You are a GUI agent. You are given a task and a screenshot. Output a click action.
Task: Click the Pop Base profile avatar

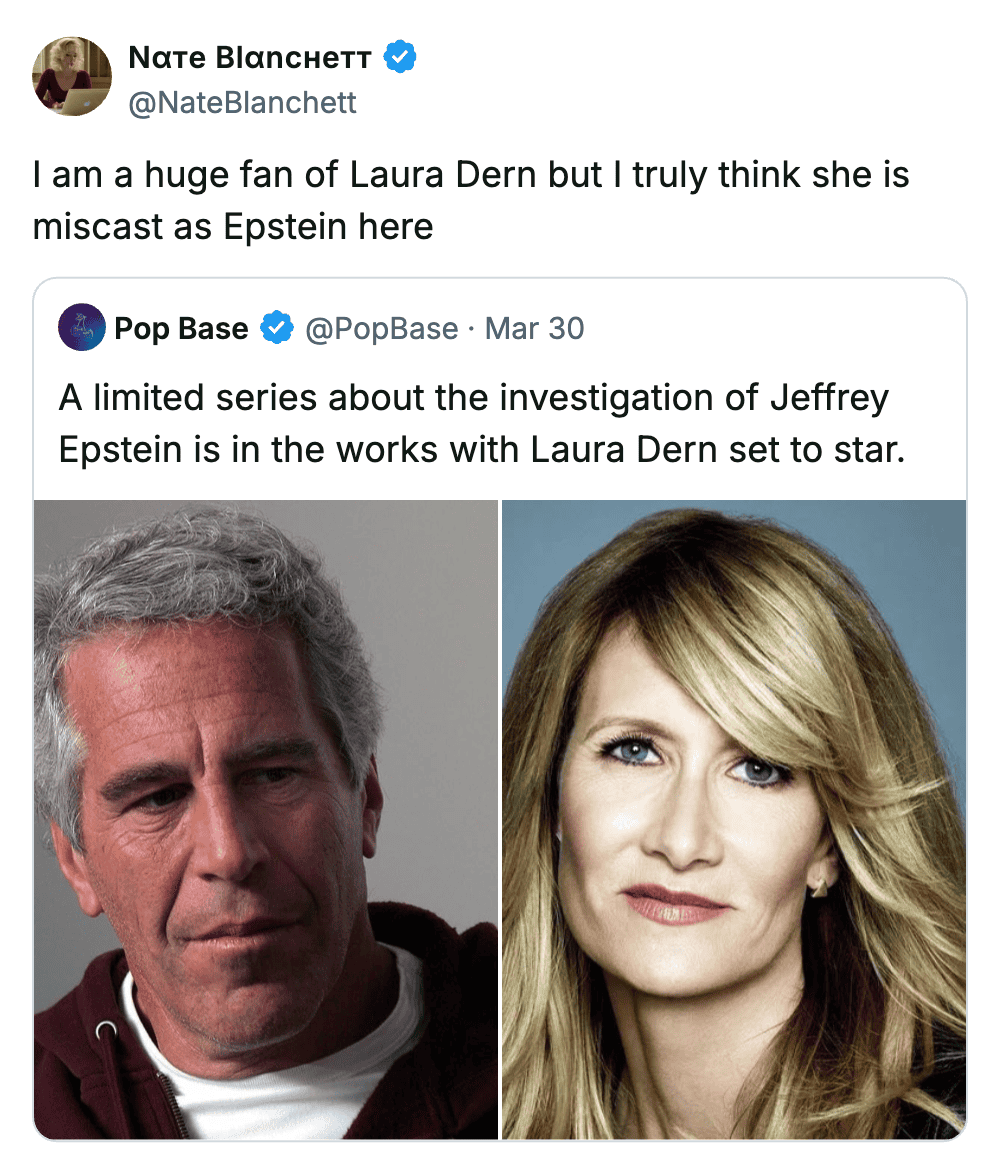tap(82, 327)
